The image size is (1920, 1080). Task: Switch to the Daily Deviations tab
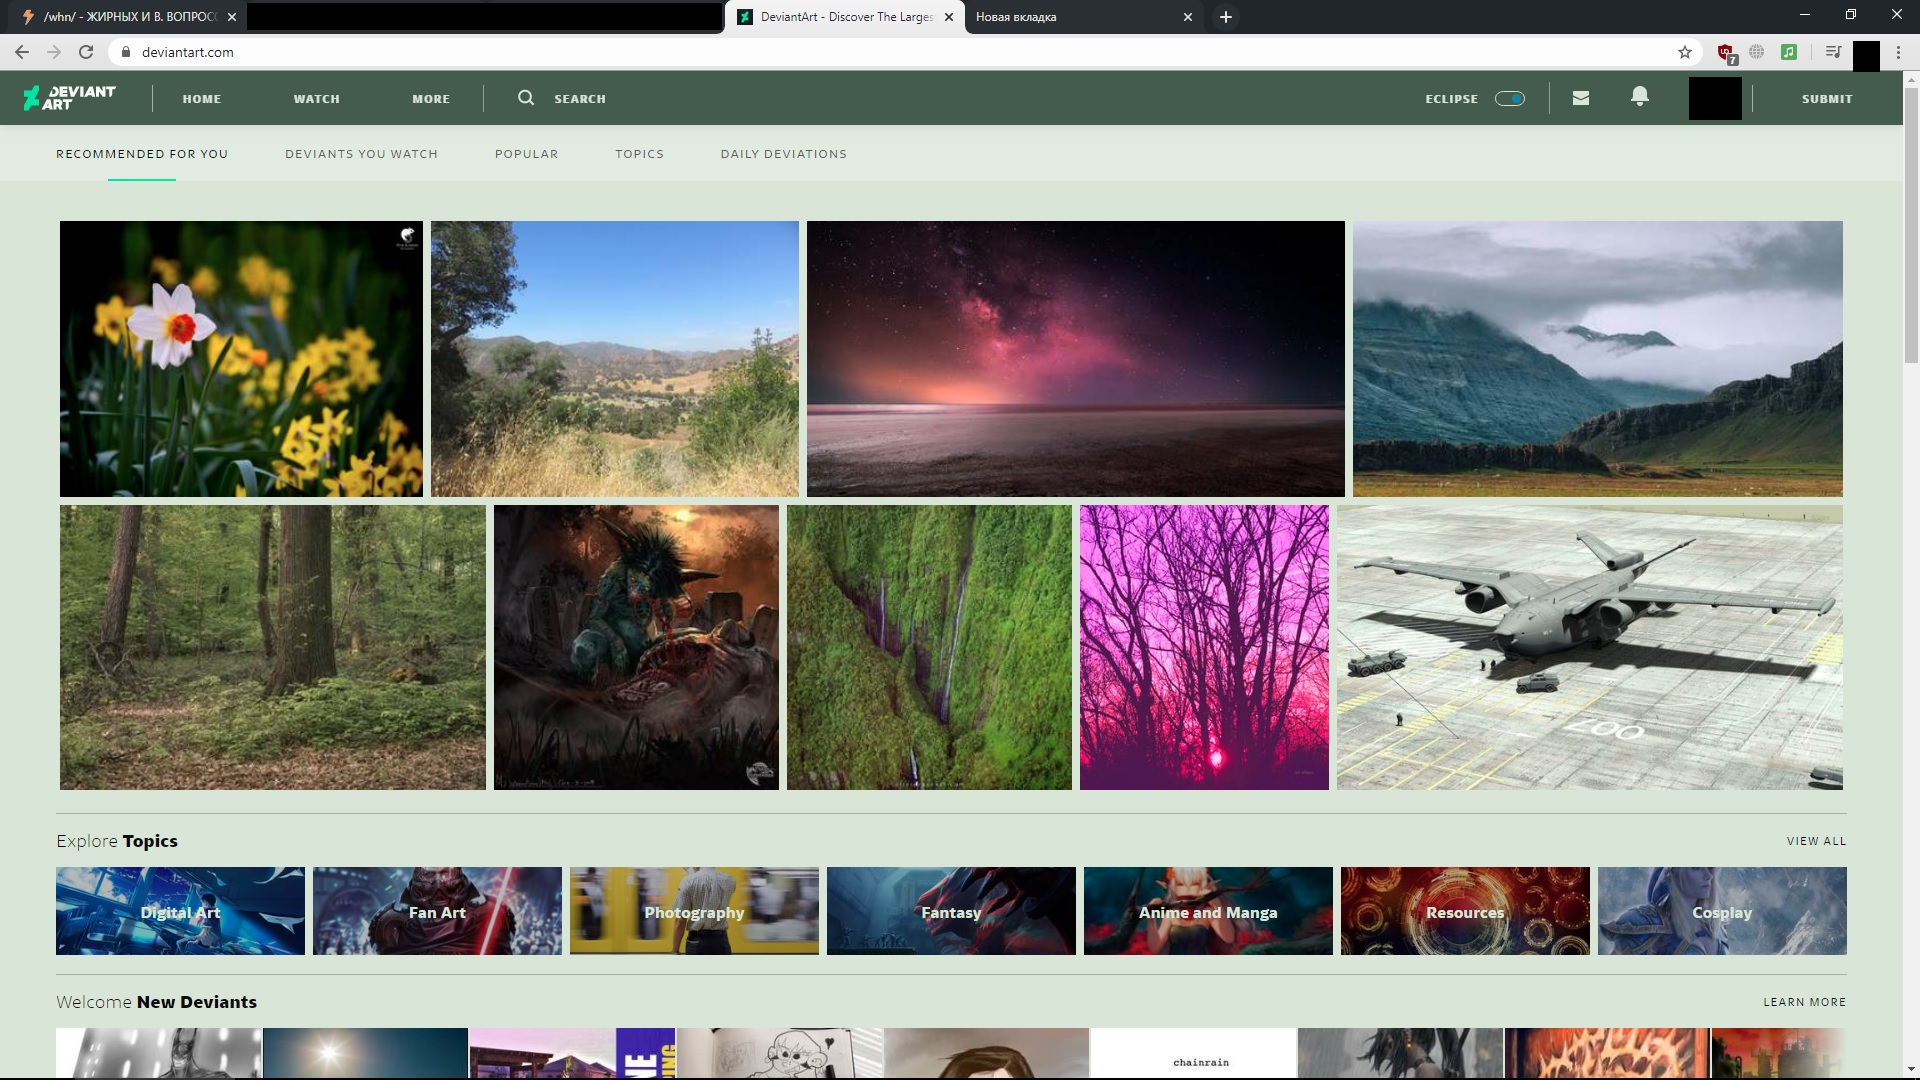(x=783, y=154)
